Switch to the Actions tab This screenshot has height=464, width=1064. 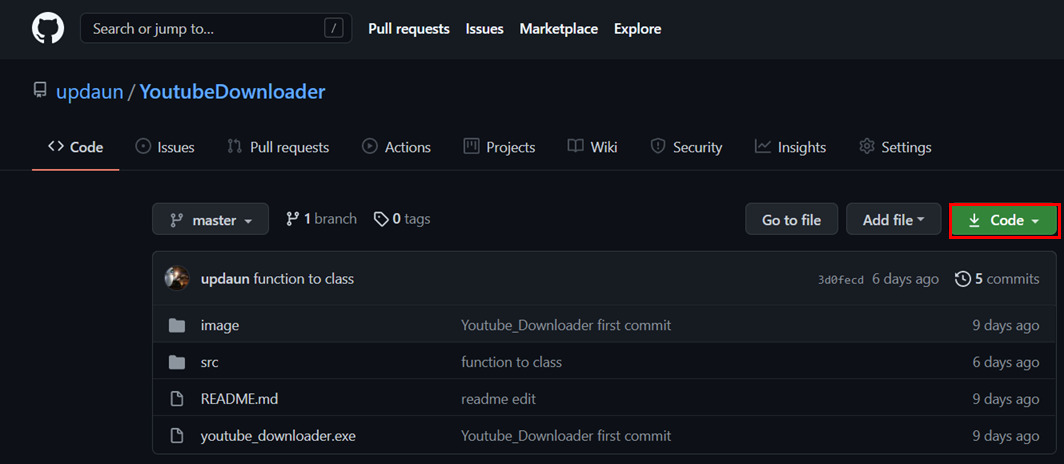click(x=396, y=147)
